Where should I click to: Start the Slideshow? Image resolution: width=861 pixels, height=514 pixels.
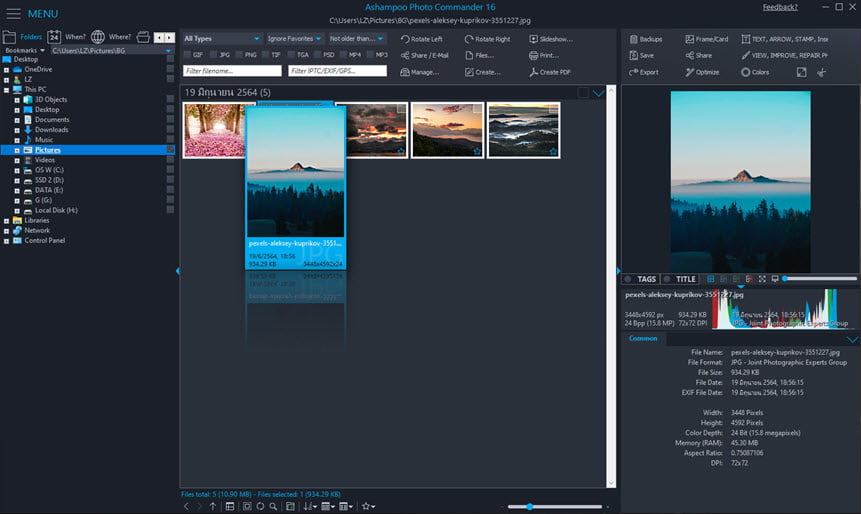point(551,39)
